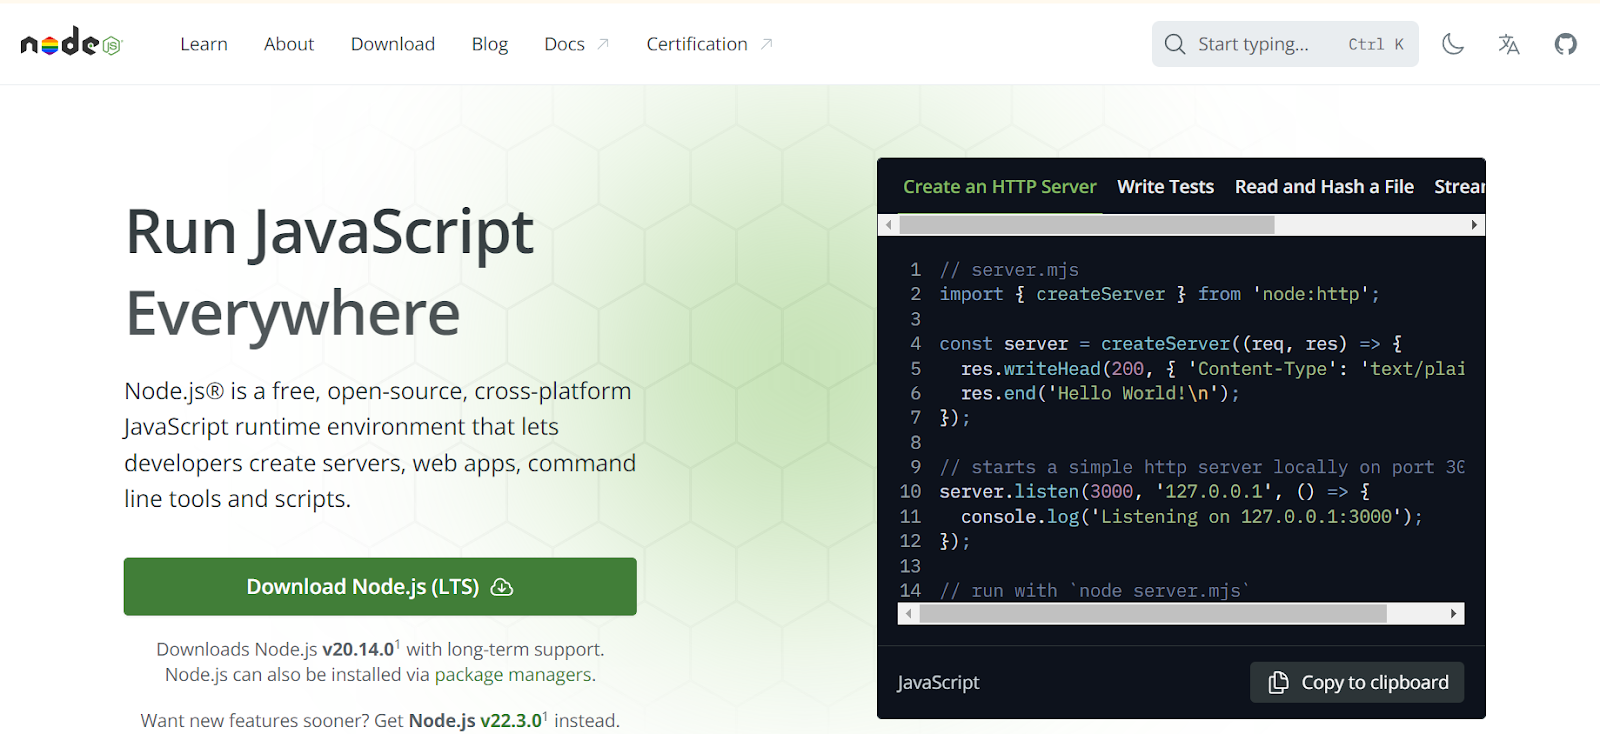Click the Node.js v22.3.0 link
This screenshot has width=1600, height=734.
click(475, 720)
